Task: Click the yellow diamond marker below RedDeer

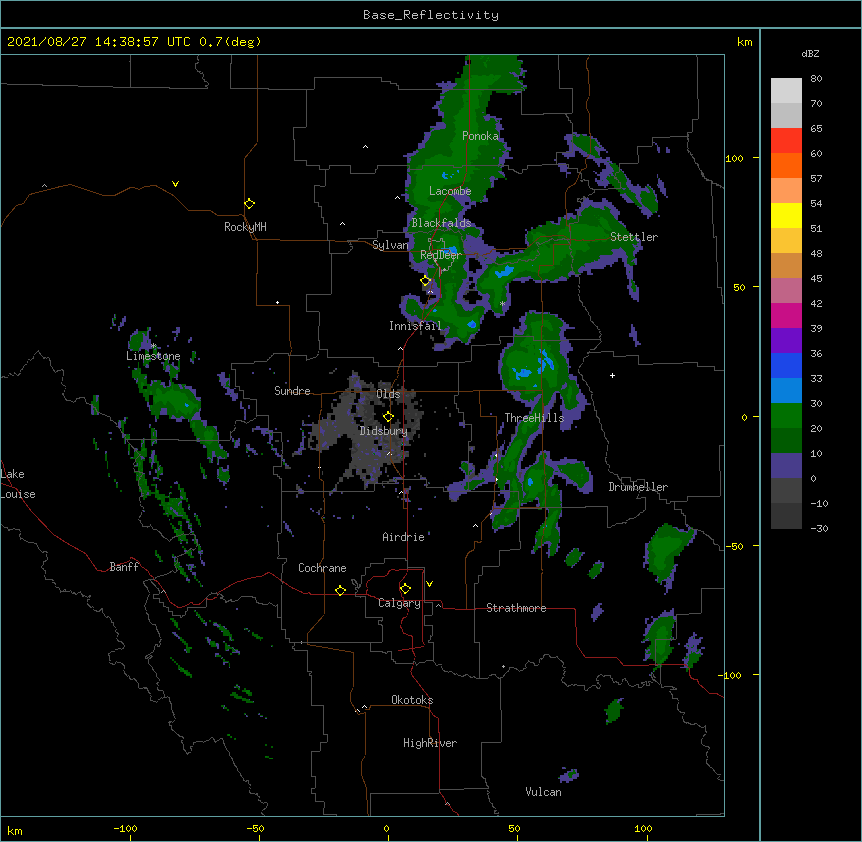Action: point(425,281)
